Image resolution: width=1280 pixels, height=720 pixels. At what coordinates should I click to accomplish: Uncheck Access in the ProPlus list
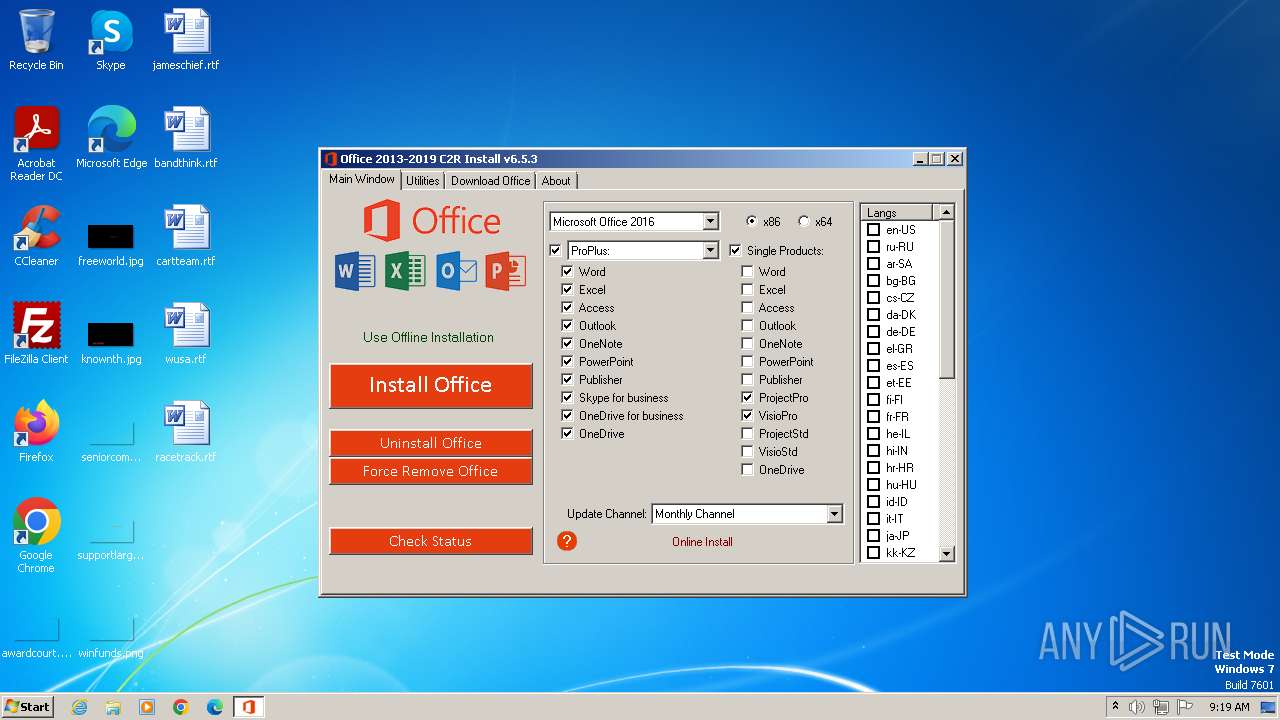point(568,307)
